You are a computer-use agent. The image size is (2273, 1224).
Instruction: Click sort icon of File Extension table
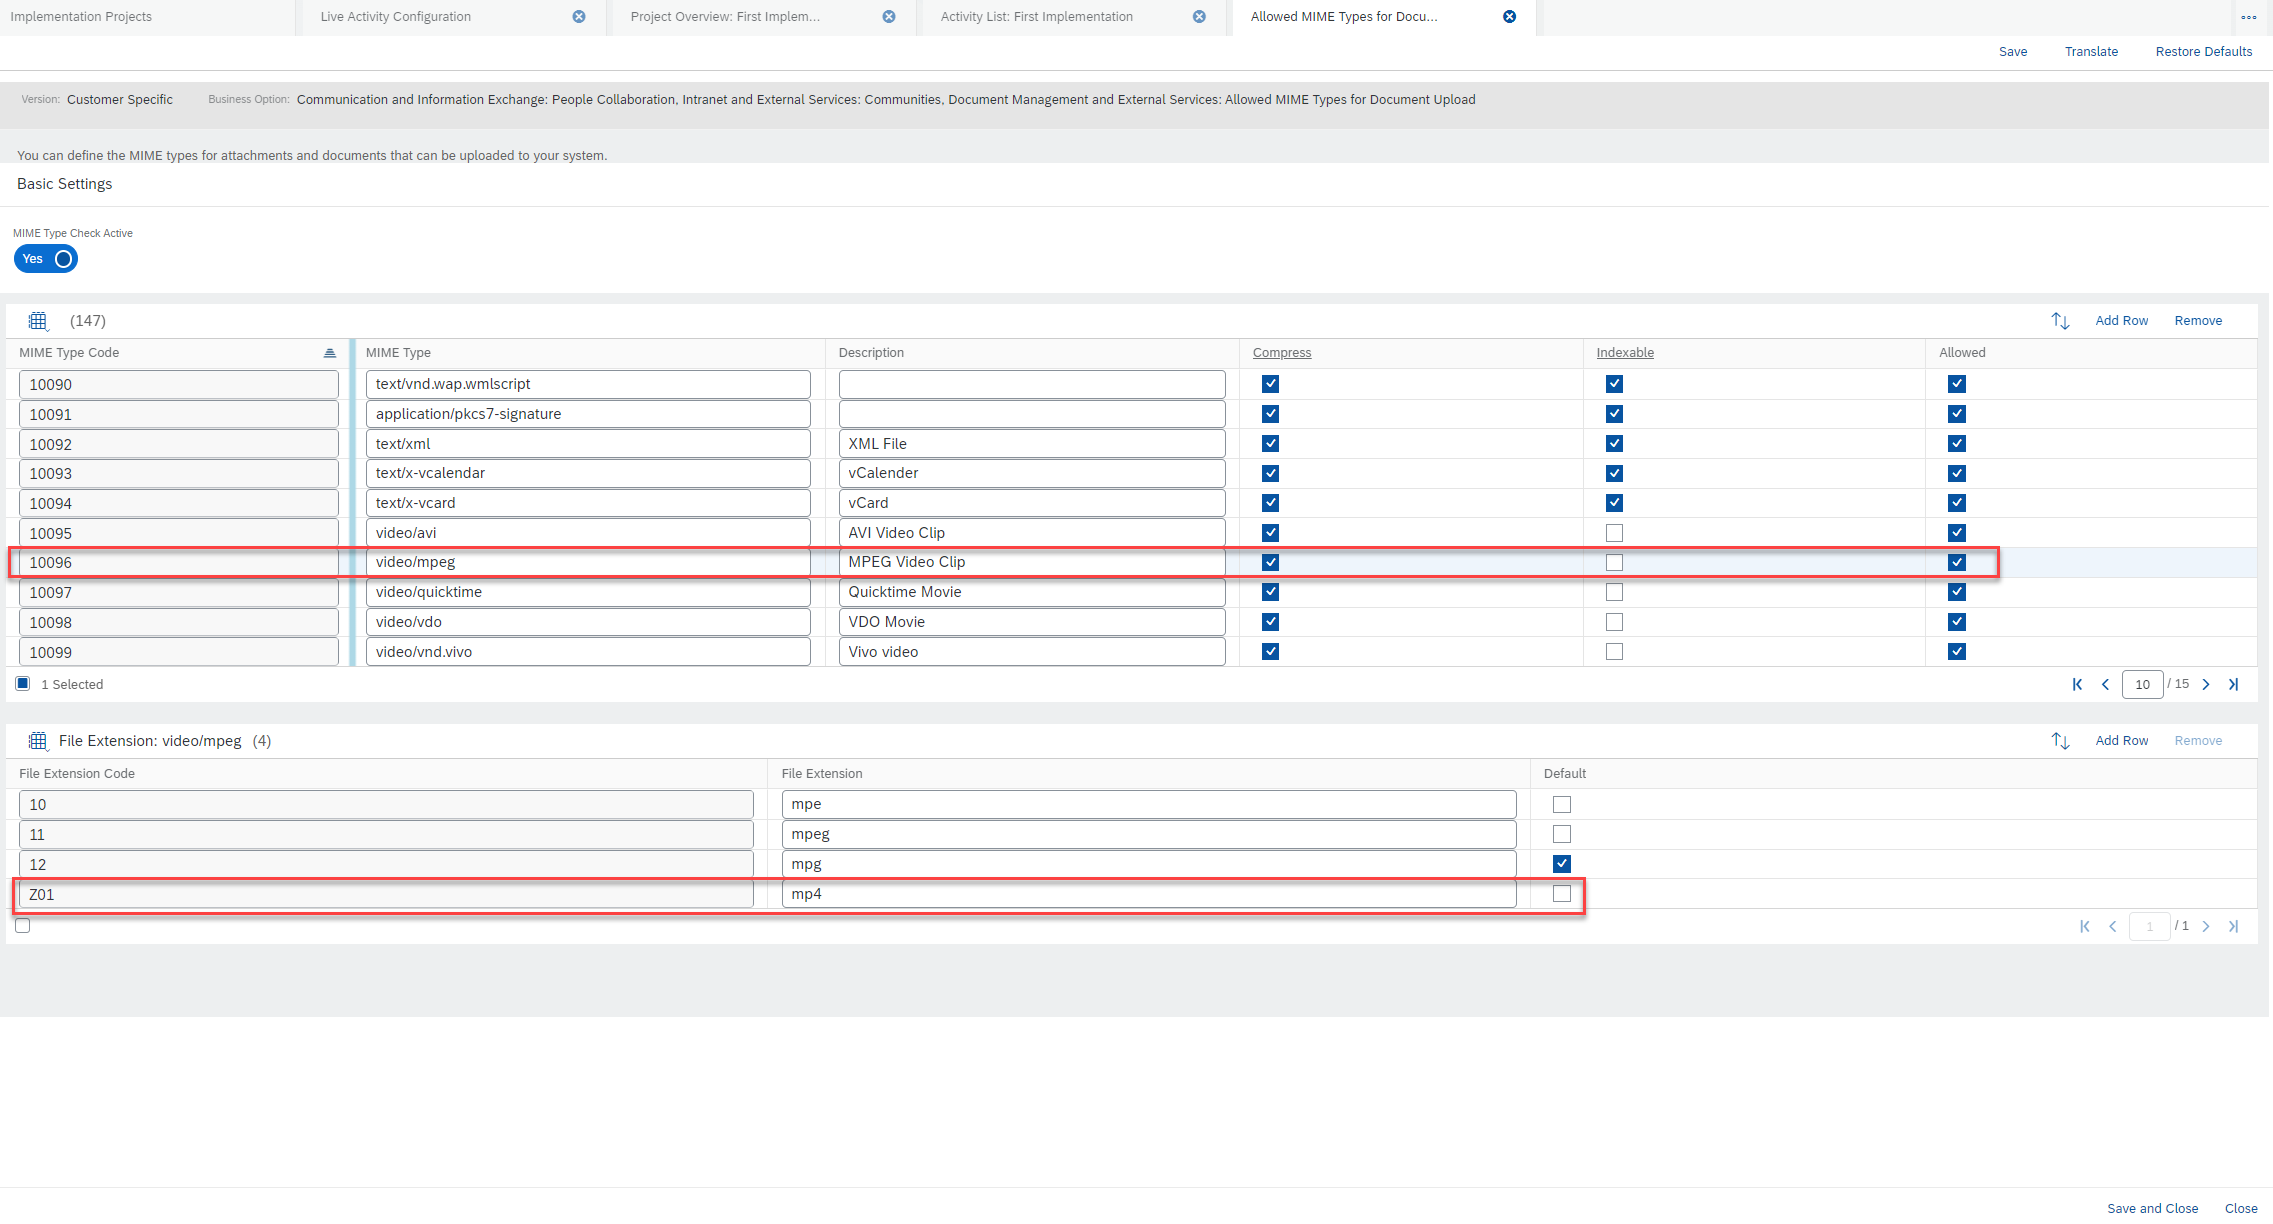coord(2060,741)
